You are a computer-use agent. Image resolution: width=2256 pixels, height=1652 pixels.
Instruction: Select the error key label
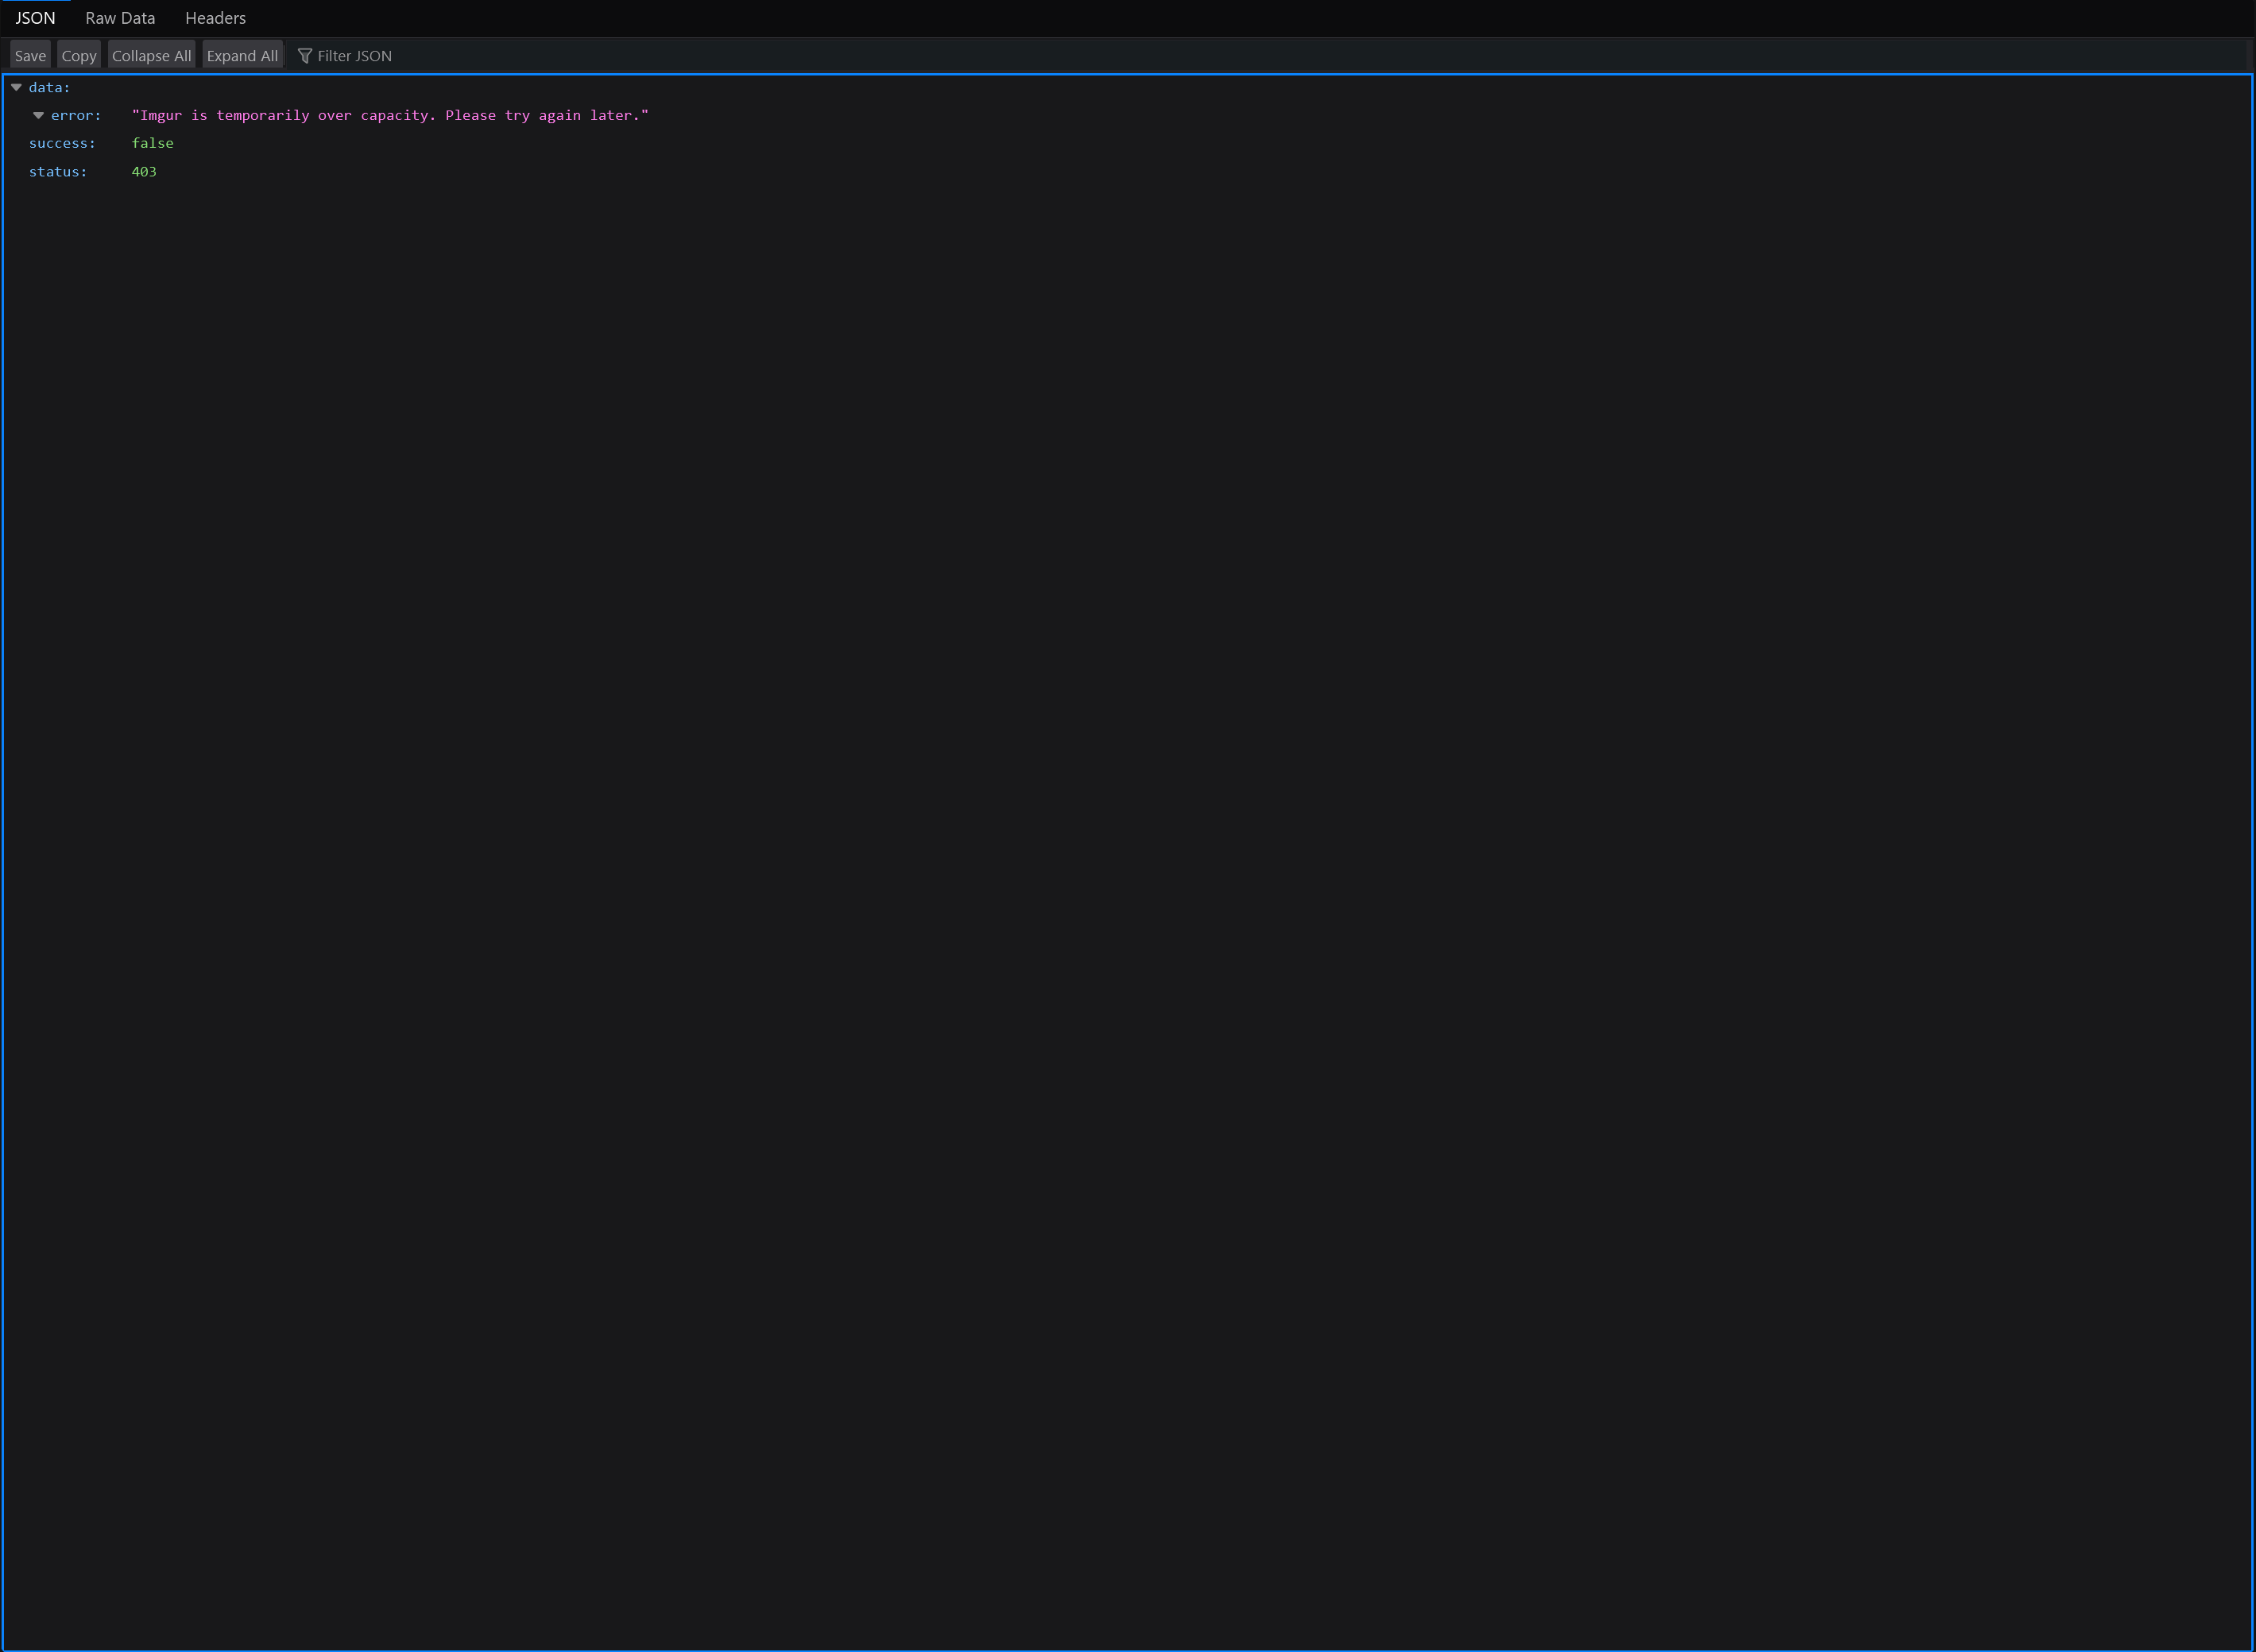tap(76, 116)
